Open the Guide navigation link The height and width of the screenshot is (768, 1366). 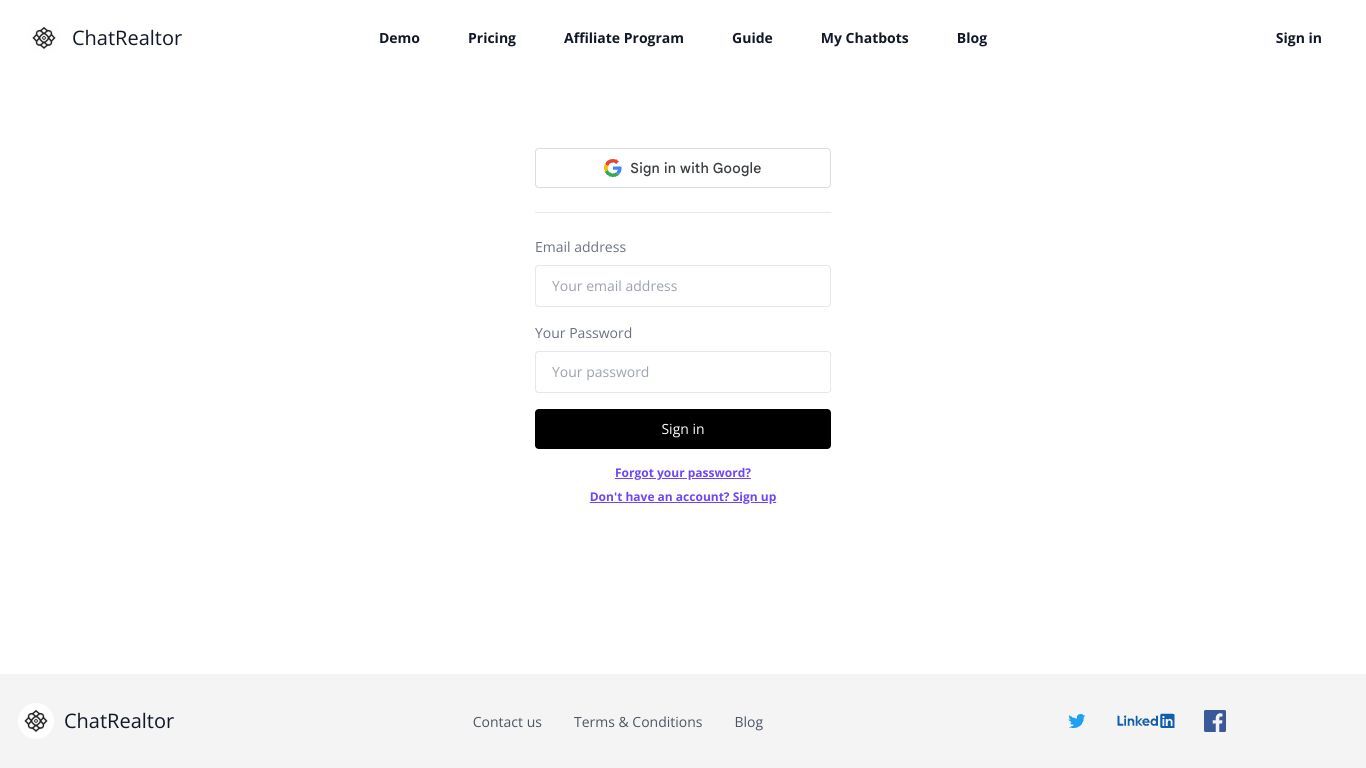752,38
